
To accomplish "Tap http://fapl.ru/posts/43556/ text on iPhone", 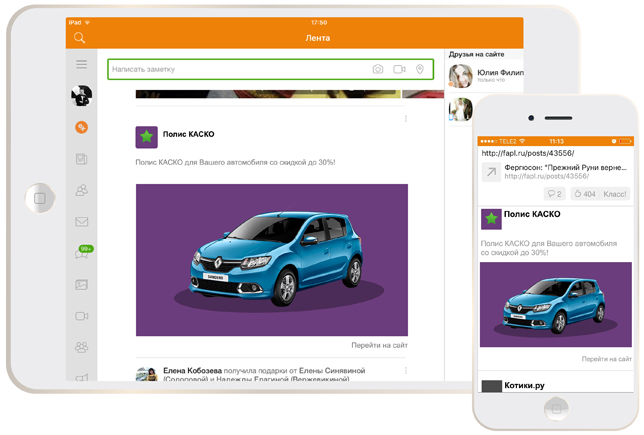I will tap(528, 153).
